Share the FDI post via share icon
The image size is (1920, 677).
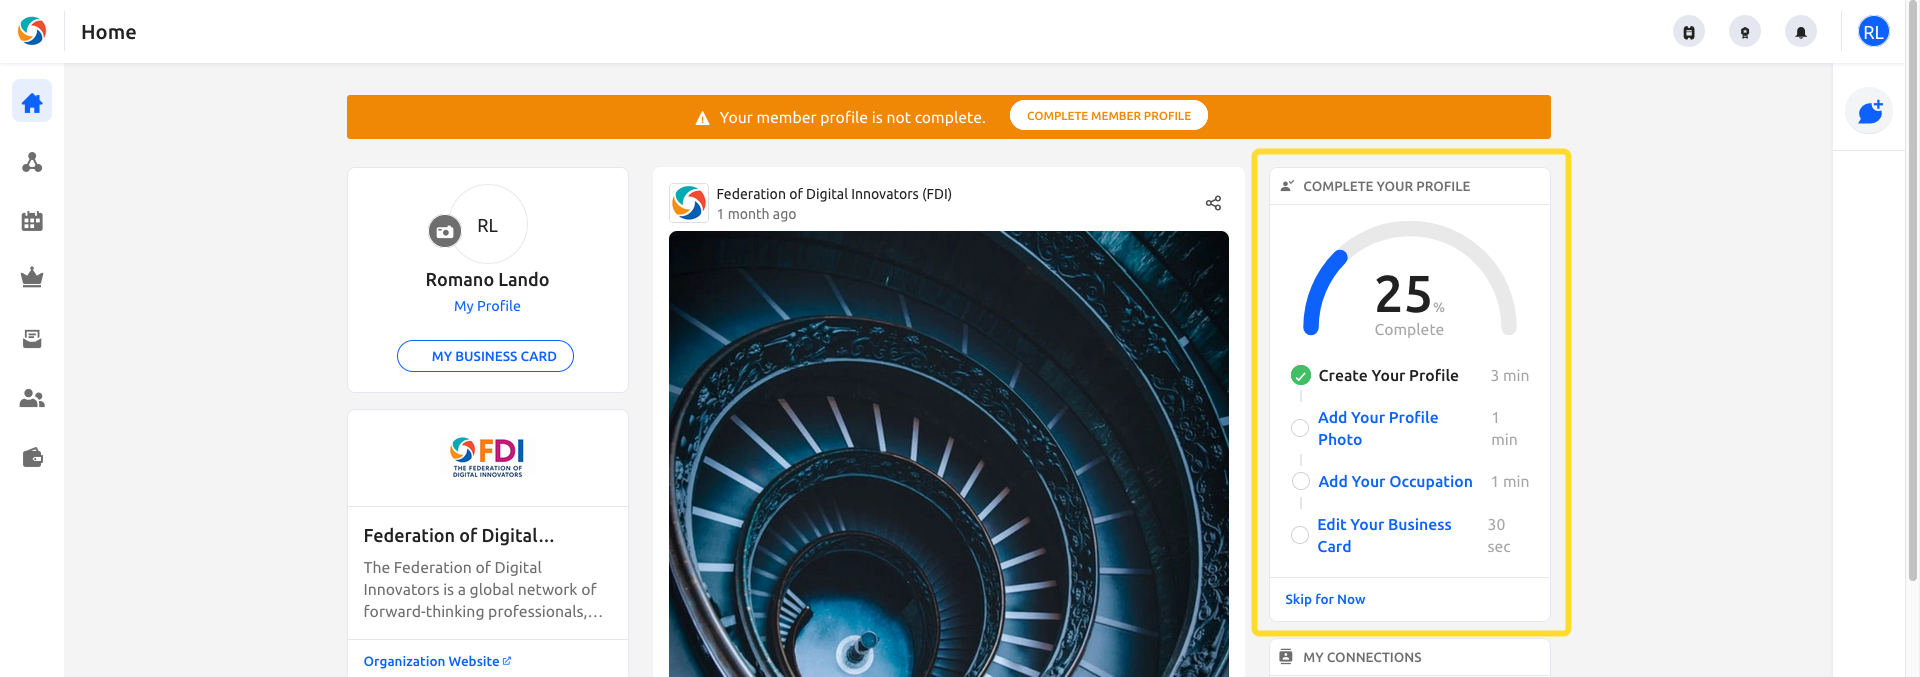pyautogui.click(x=1213, y=203)
